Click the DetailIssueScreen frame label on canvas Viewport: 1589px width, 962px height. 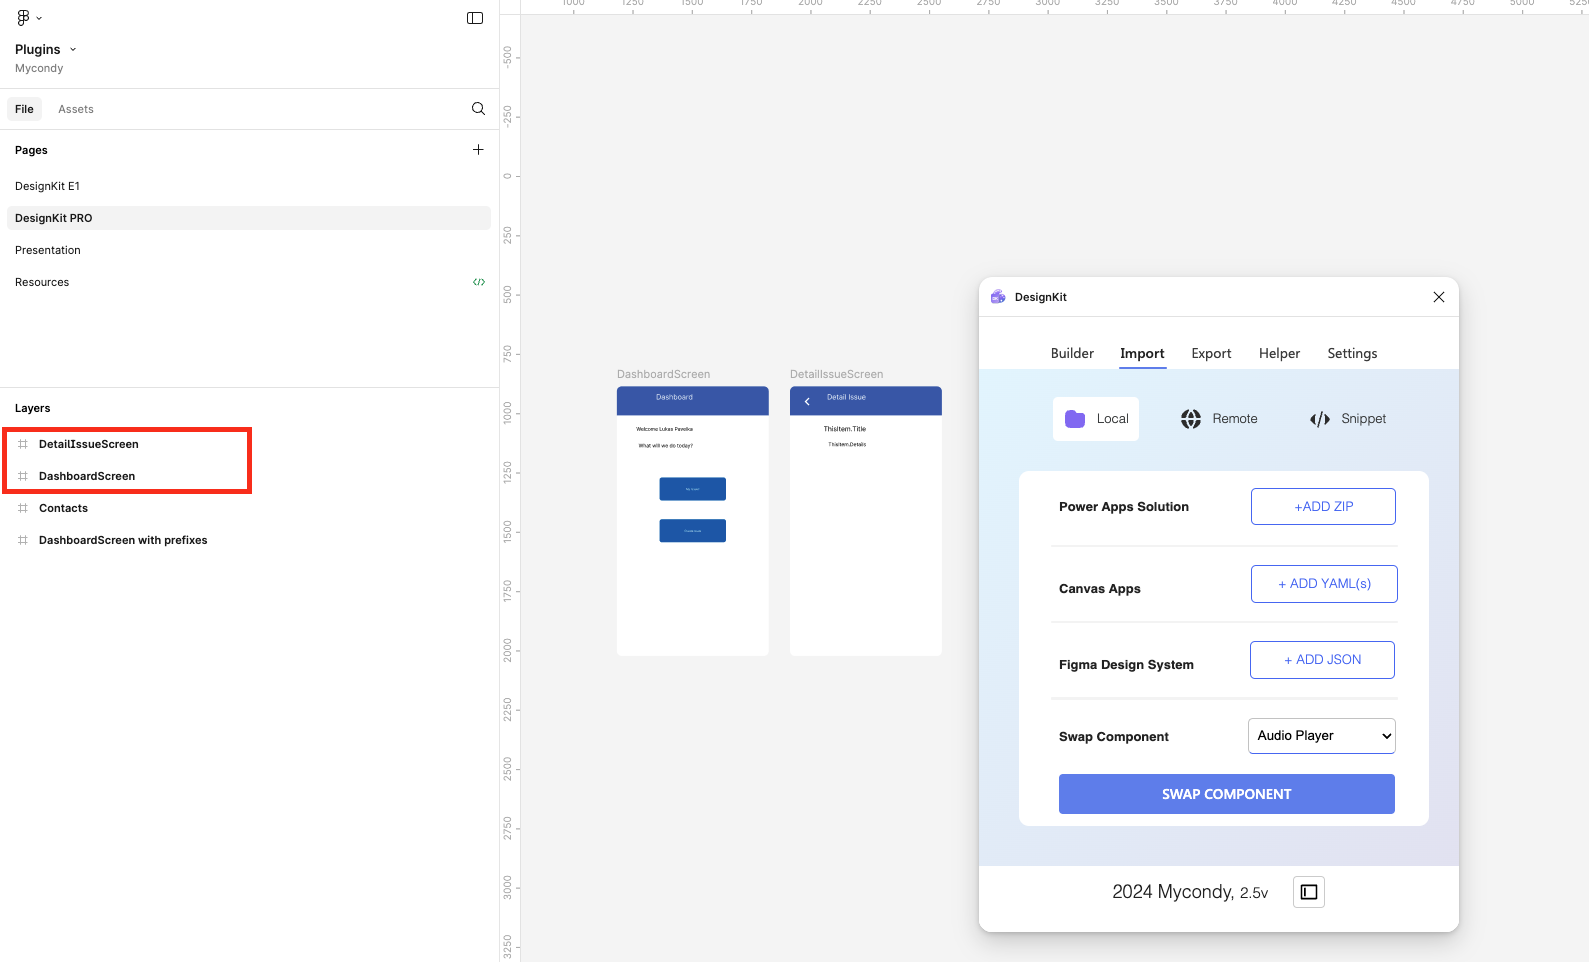837,374
